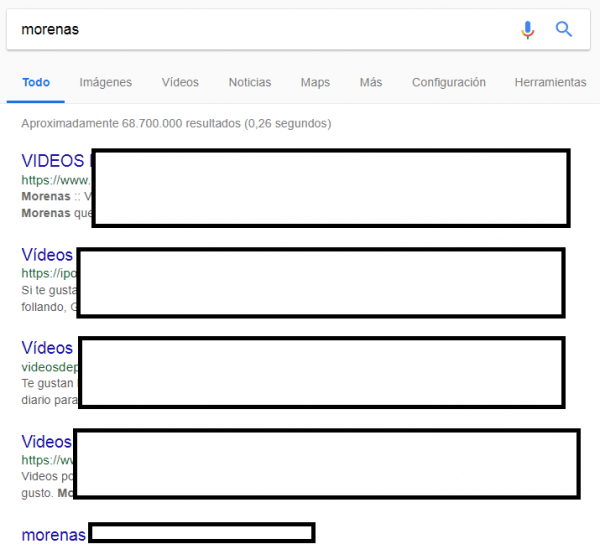Click the 'videosdep' green URL text

[50, 367]
